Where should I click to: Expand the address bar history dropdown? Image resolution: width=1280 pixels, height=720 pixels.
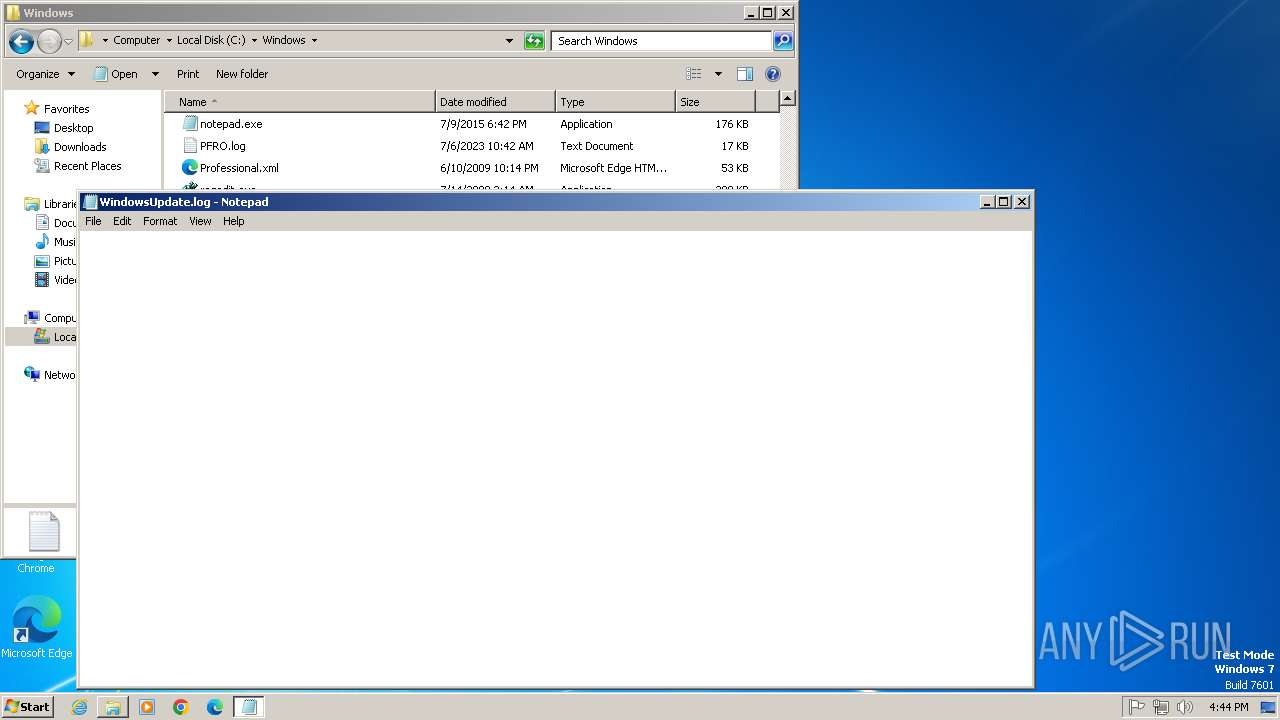tap(509, 41)
